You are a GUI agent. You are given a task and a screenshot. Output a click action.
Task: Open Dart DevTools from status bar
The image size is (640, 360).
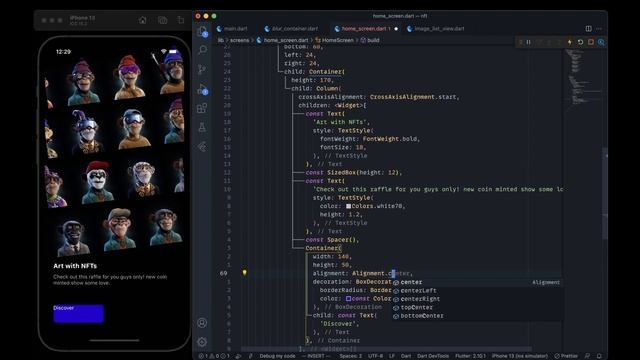point(433,356)
